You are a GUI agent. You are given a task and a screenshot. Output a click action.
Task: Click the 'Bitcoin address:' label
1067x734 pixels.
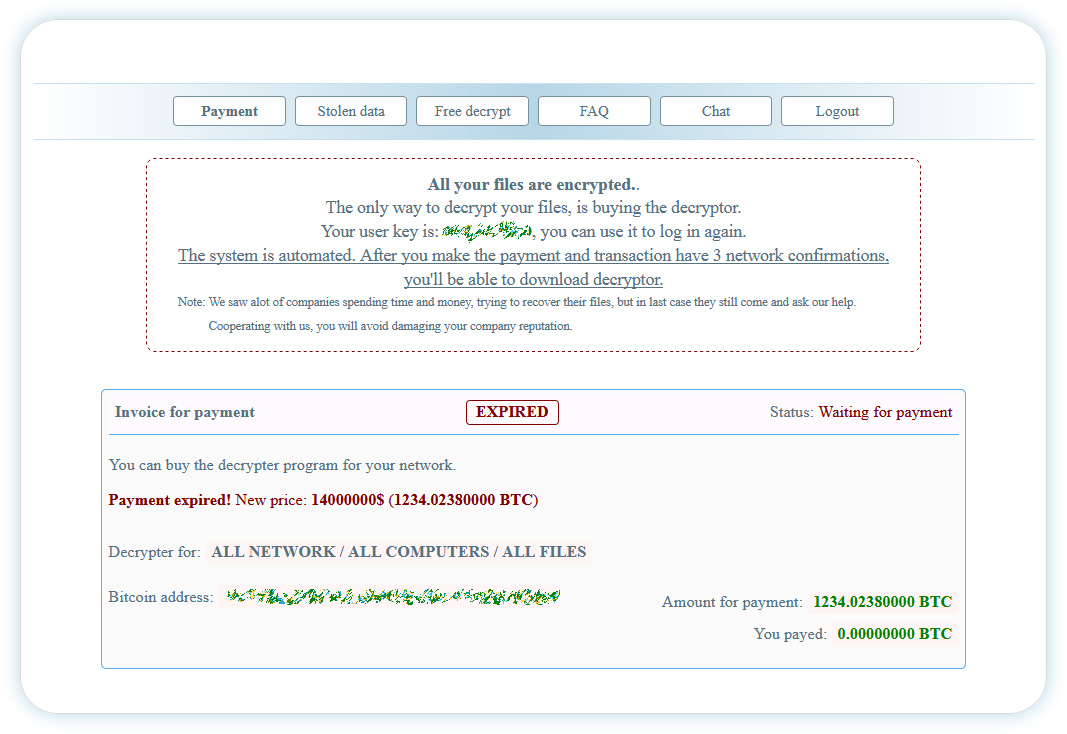pyautogui.click(x=161, y=597)
